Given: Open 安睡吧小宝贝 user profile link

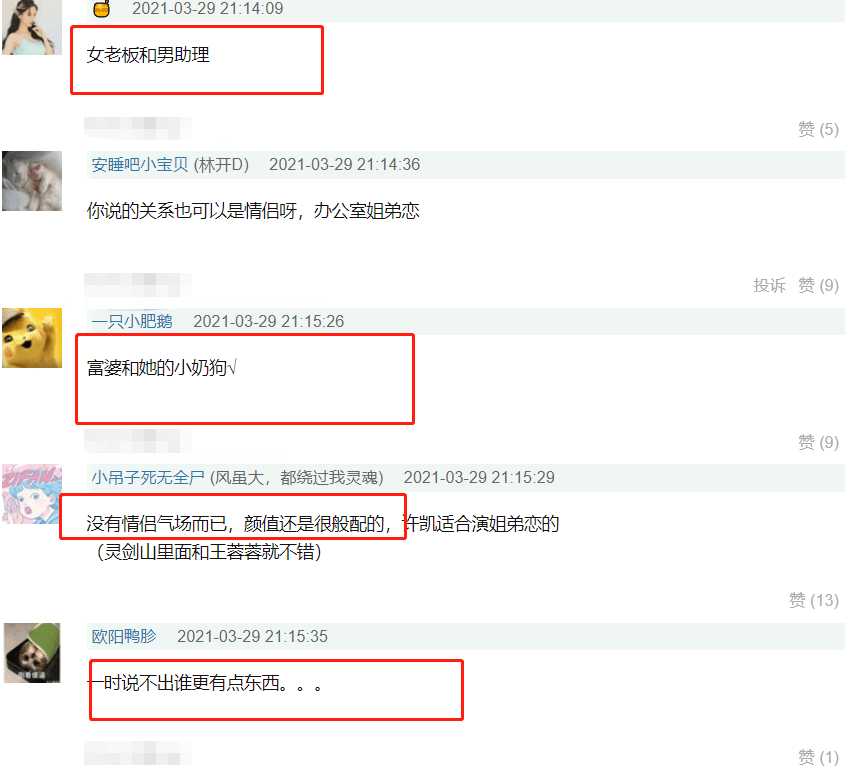Looking at the screenshot, I should [140, 165].
